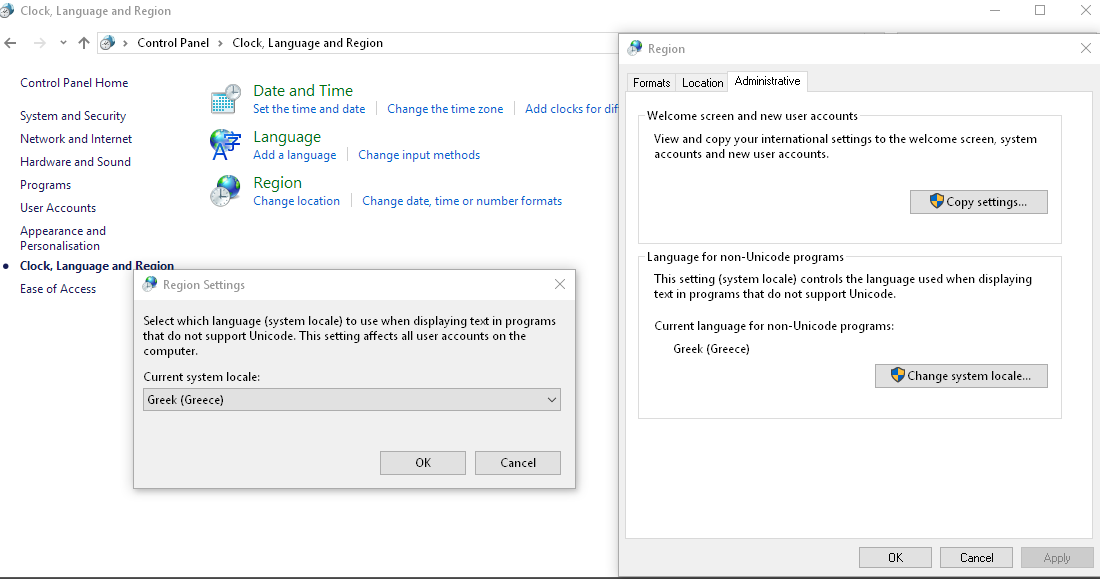The width and height of the screenshot is (1100, 579).
Task: Open Hardware and Sound category
Action: point(75,162)
